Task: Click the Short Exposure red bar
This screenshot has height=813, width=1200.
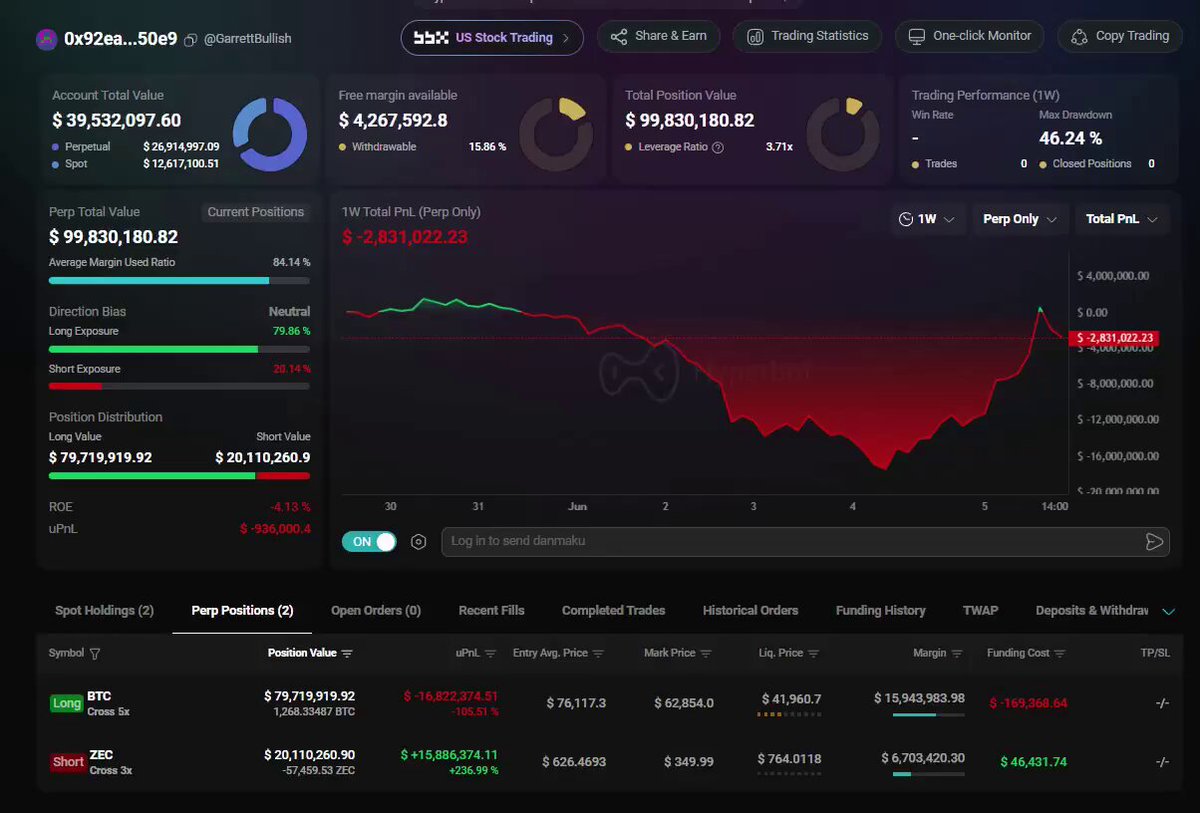Action: pyautogui.click(x=75, y=387)
